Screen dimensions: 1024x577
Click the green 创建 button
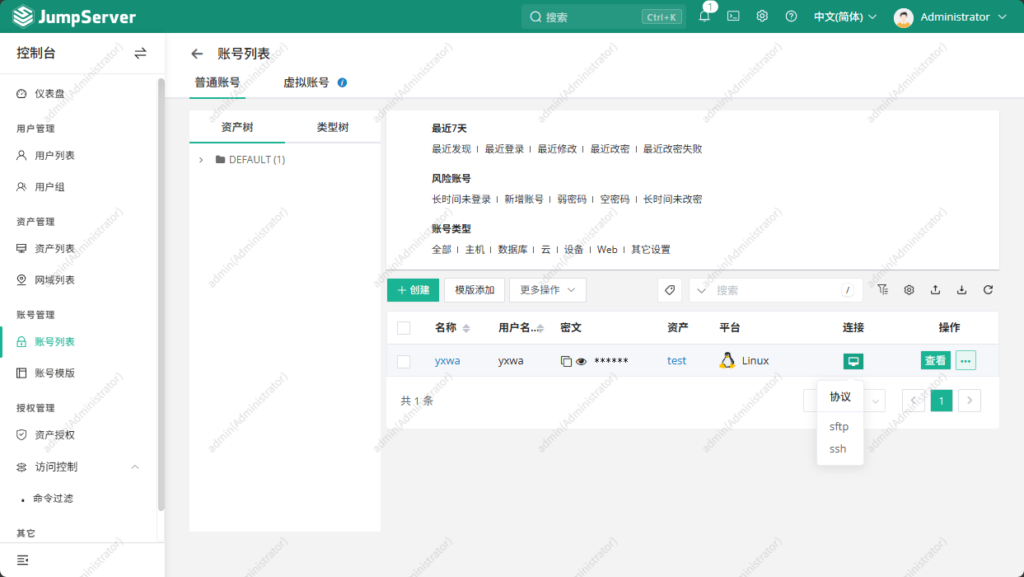tap(413, 290)
